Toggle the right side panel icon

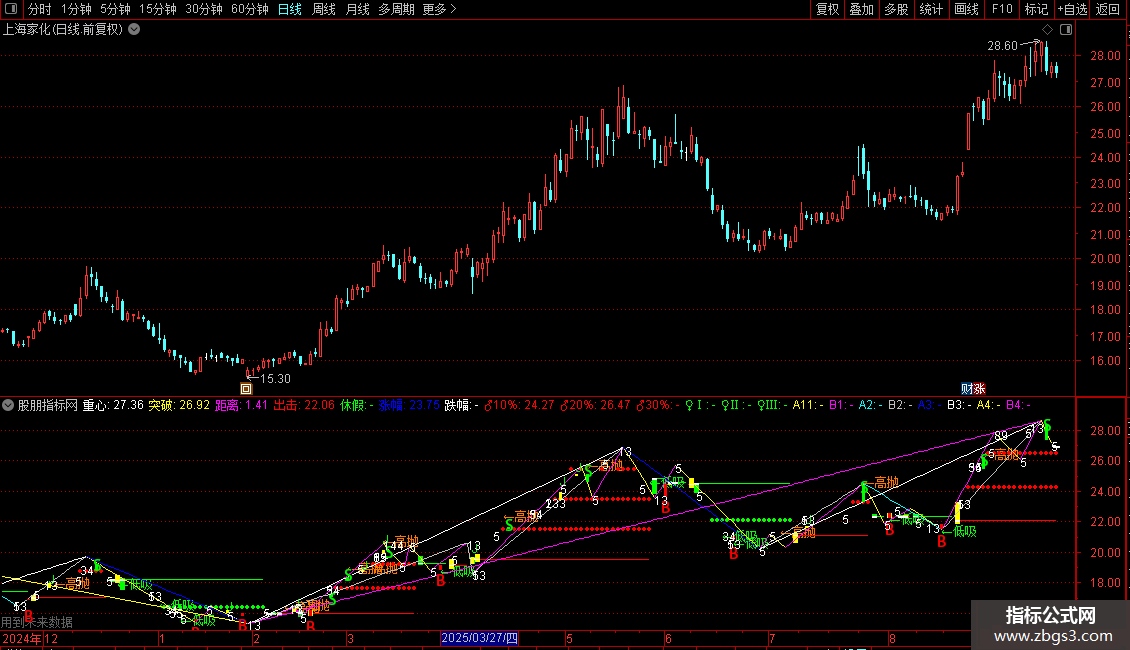[x=1066, y=30]
